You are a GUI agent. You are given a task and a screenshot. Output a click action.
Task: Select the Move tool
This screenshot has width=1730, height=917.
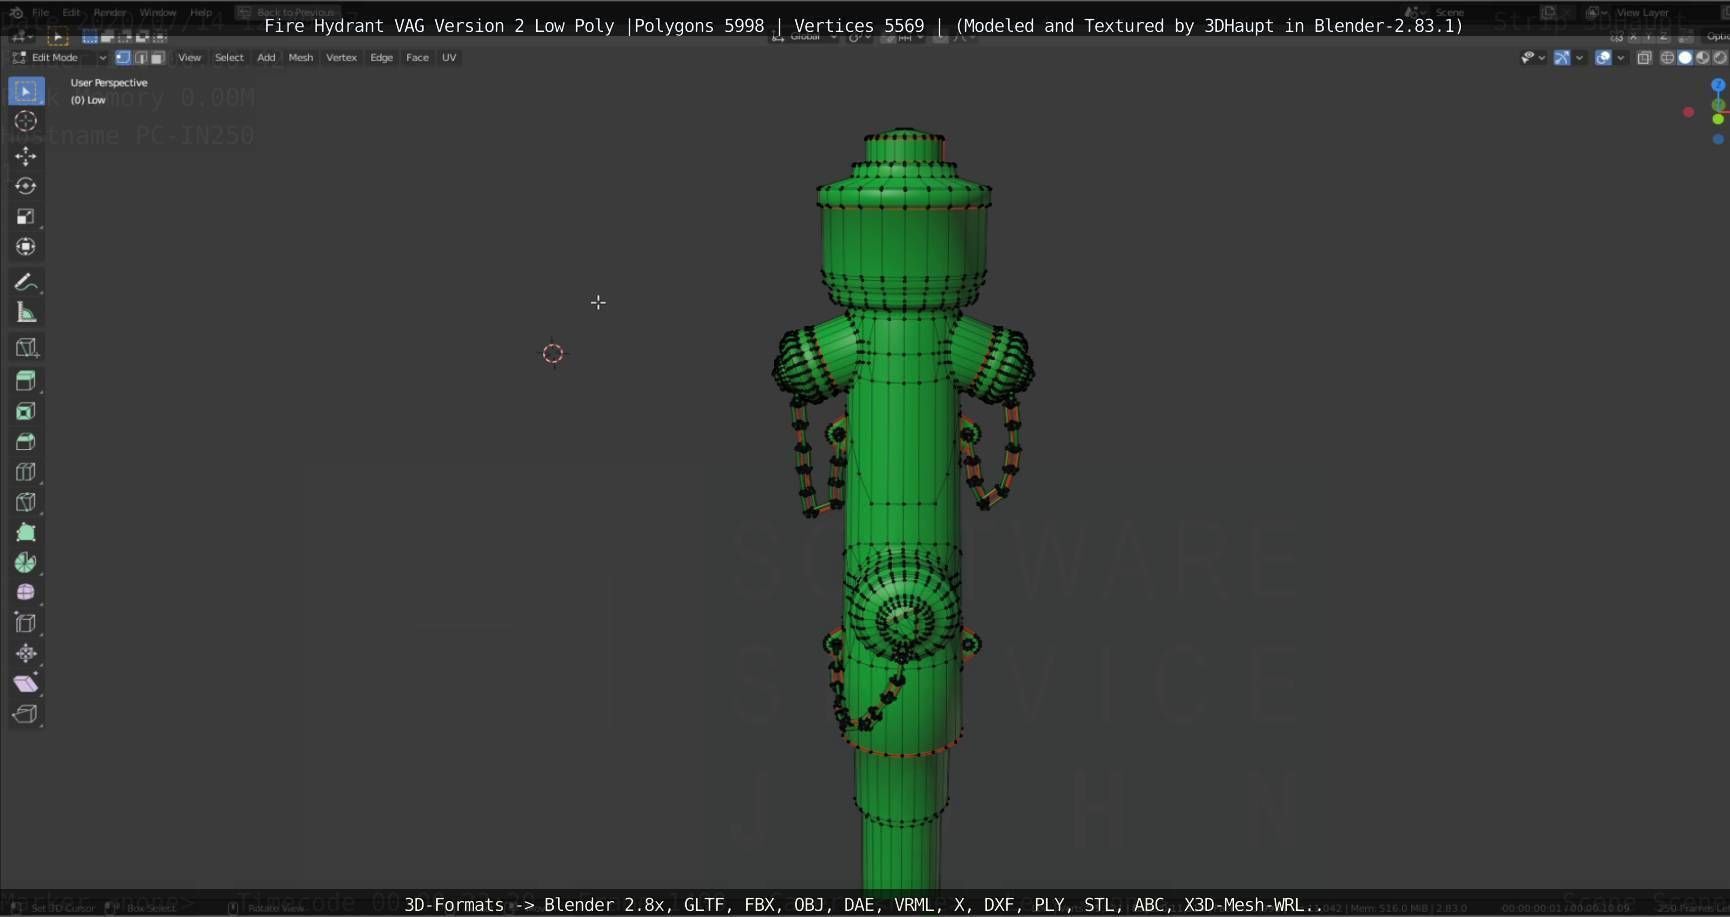point(26,156)
